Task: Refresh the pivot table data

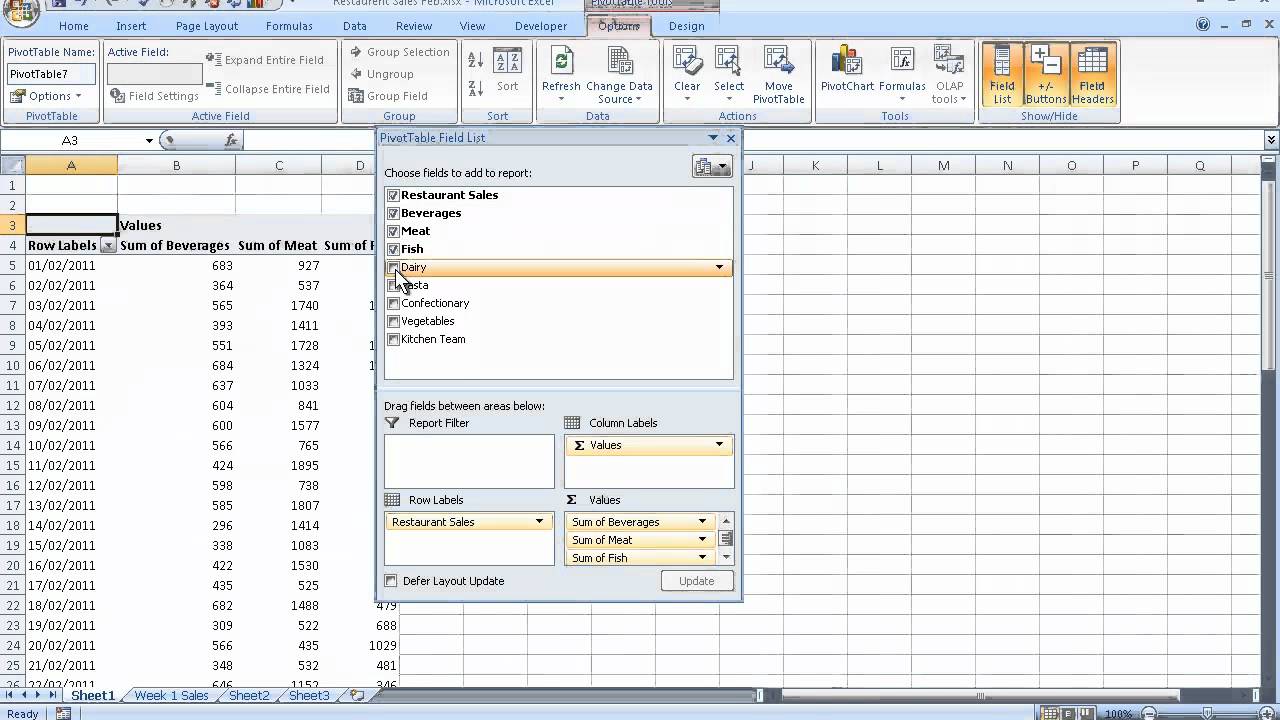Action: (561, 73)
